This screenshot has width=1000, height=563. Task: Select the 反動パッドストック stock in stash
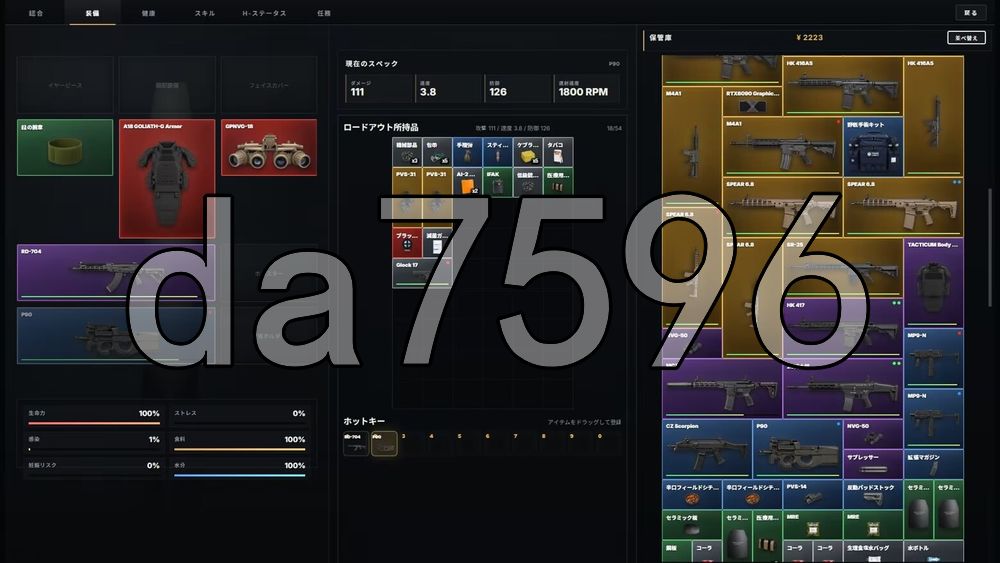(x=873, y=494)
